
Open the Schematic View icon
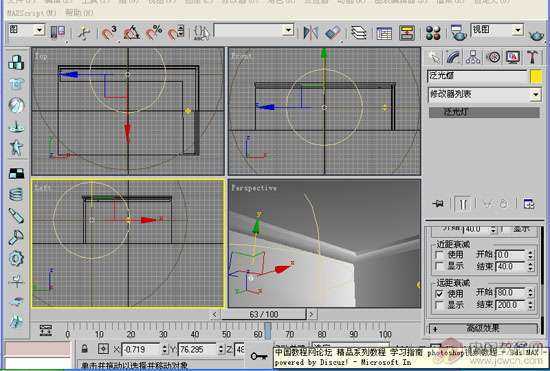coord(407,33)
